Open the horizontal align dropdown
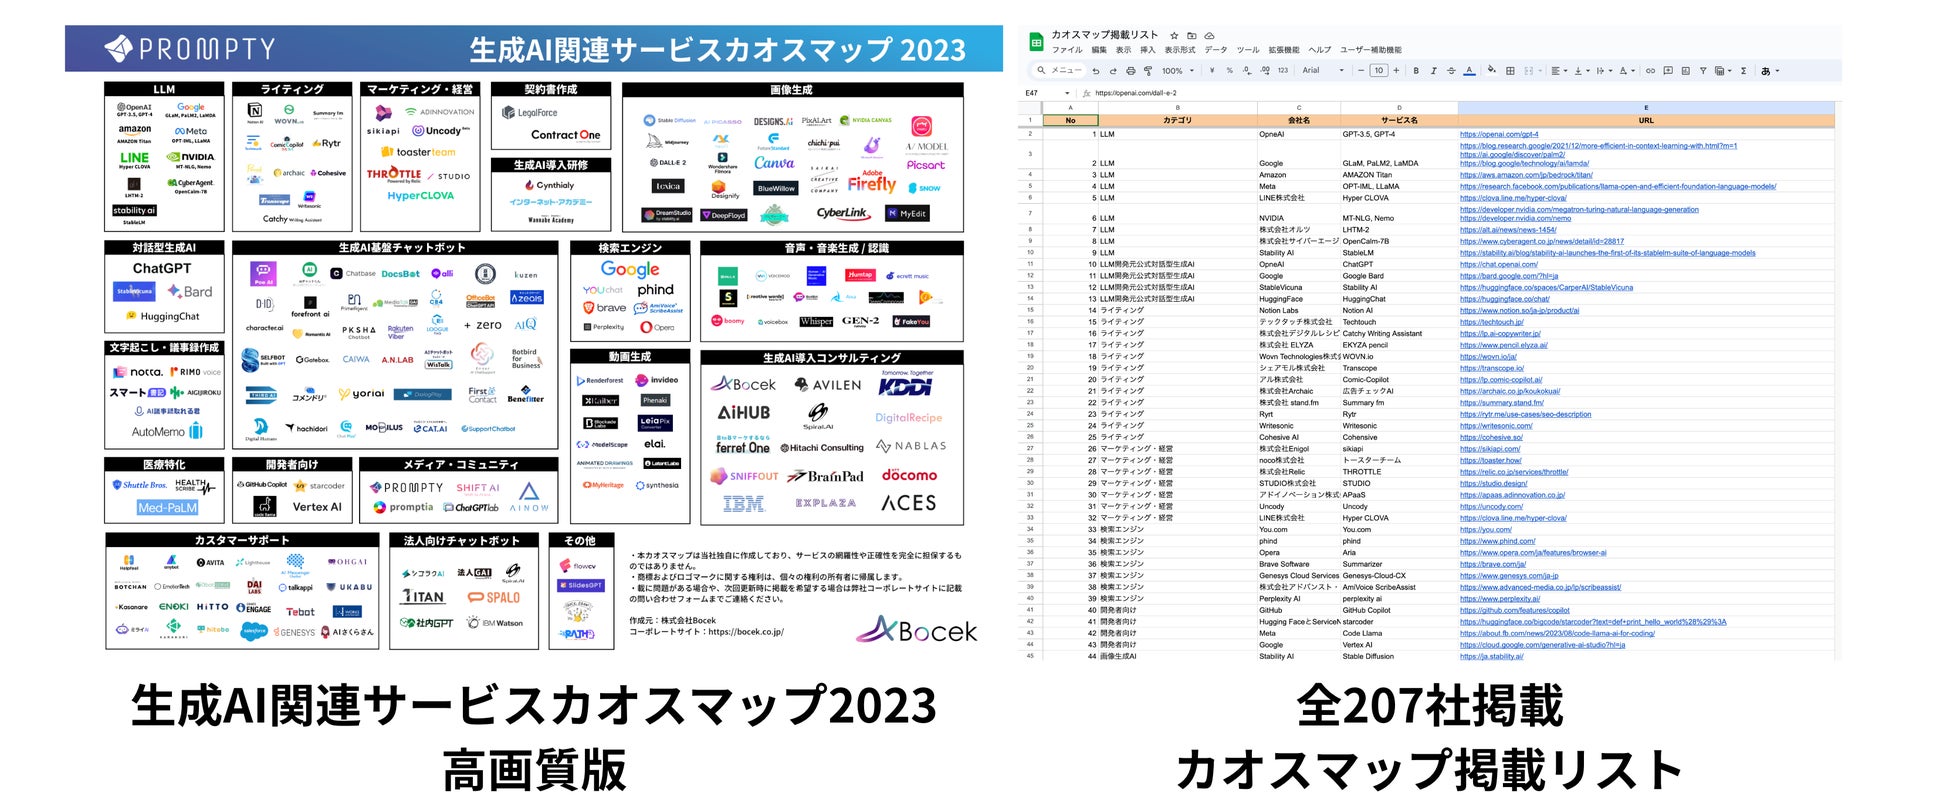 click(1558, 71)
